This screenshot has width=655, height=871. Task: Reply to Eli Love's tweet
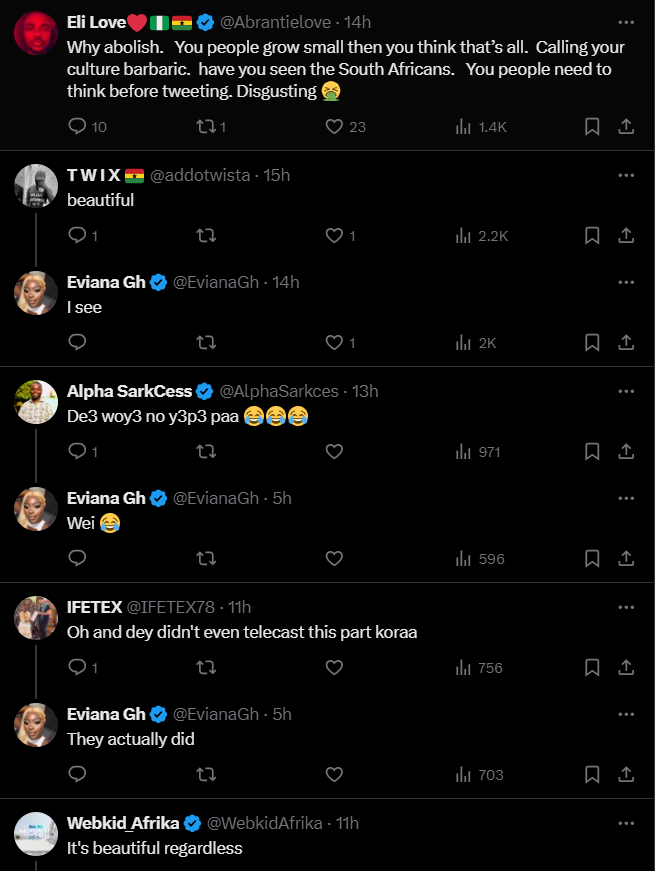[78, 127]
